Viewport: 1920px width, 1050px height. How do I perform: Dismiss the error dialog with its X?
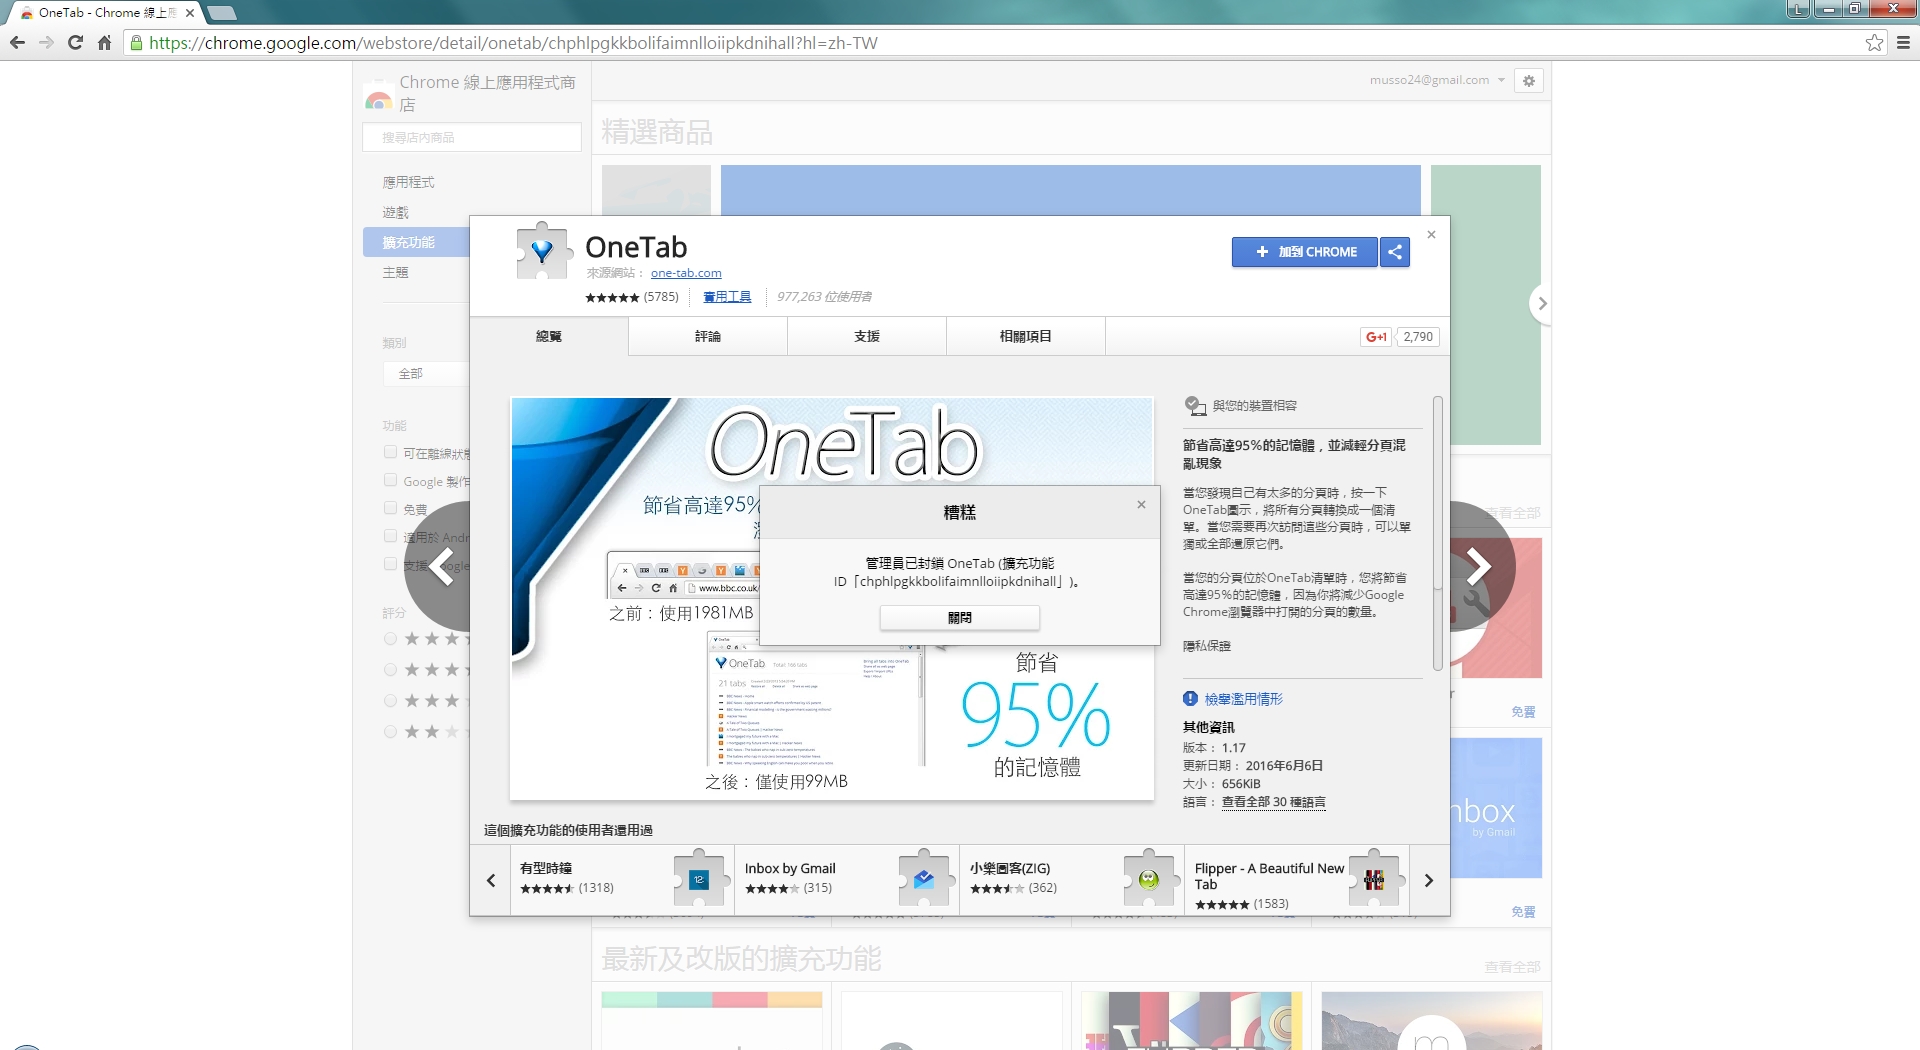1141,505
